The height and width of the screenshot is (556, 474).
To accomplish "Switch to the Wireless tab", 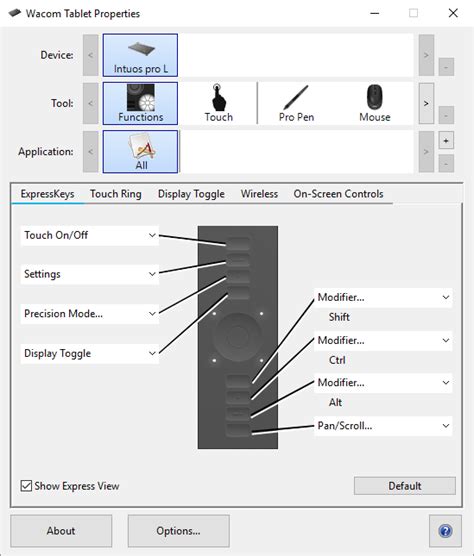I will point(259,194).
